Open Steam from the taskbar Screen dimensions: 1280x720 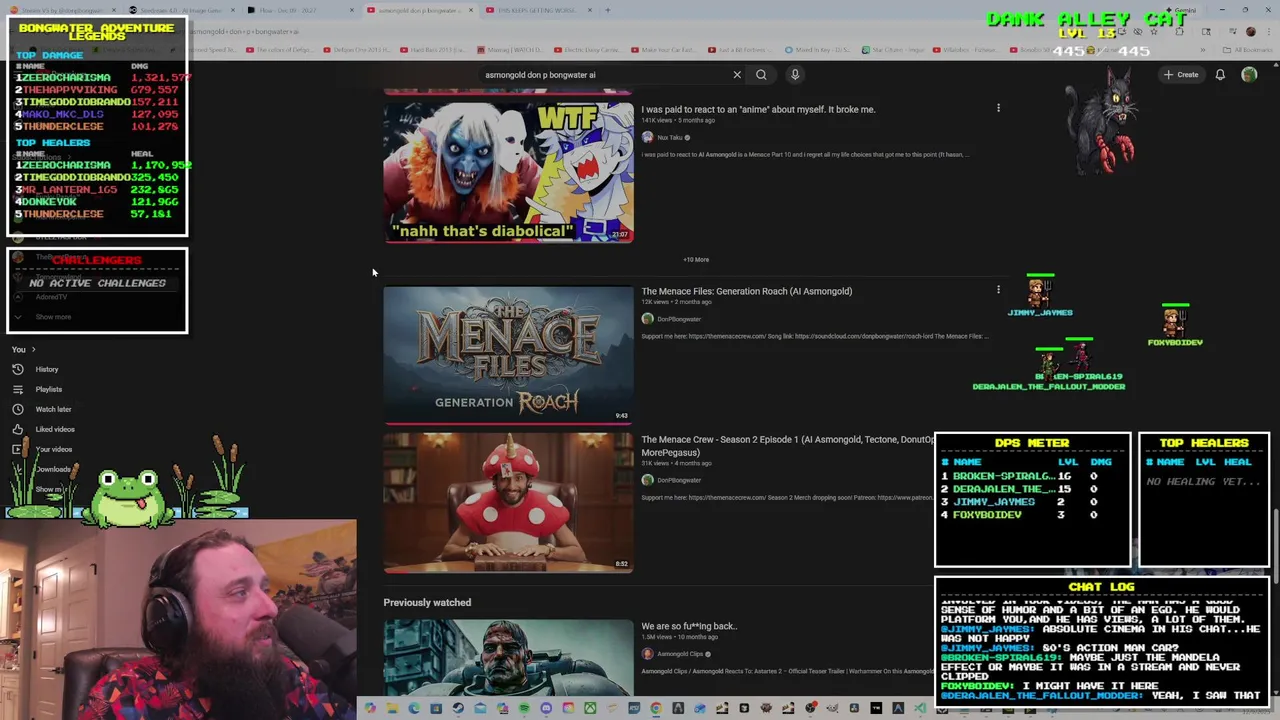pos(458,708)
